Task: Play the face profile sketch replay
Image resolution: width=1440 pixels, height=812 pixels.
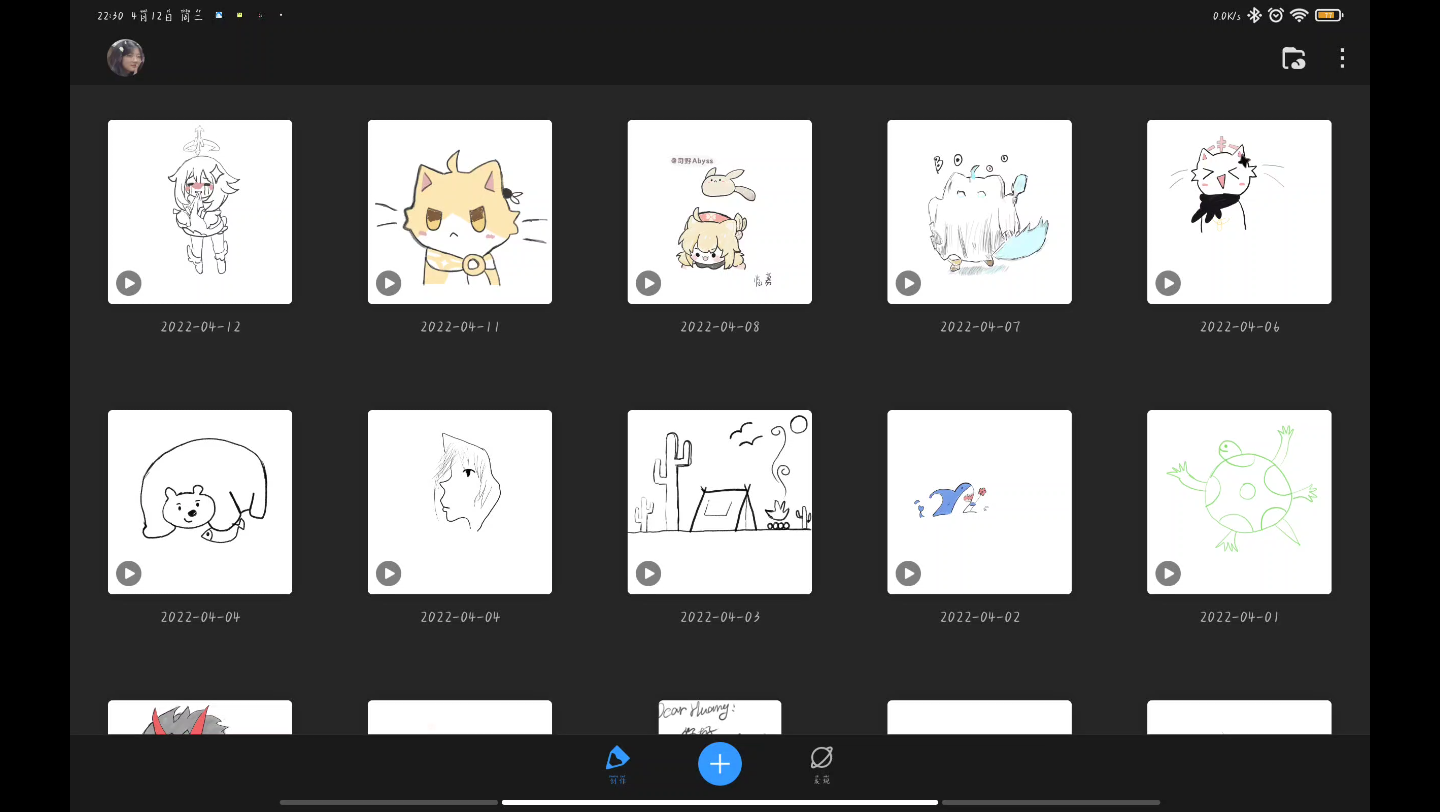Action: (x=389, y=573)
